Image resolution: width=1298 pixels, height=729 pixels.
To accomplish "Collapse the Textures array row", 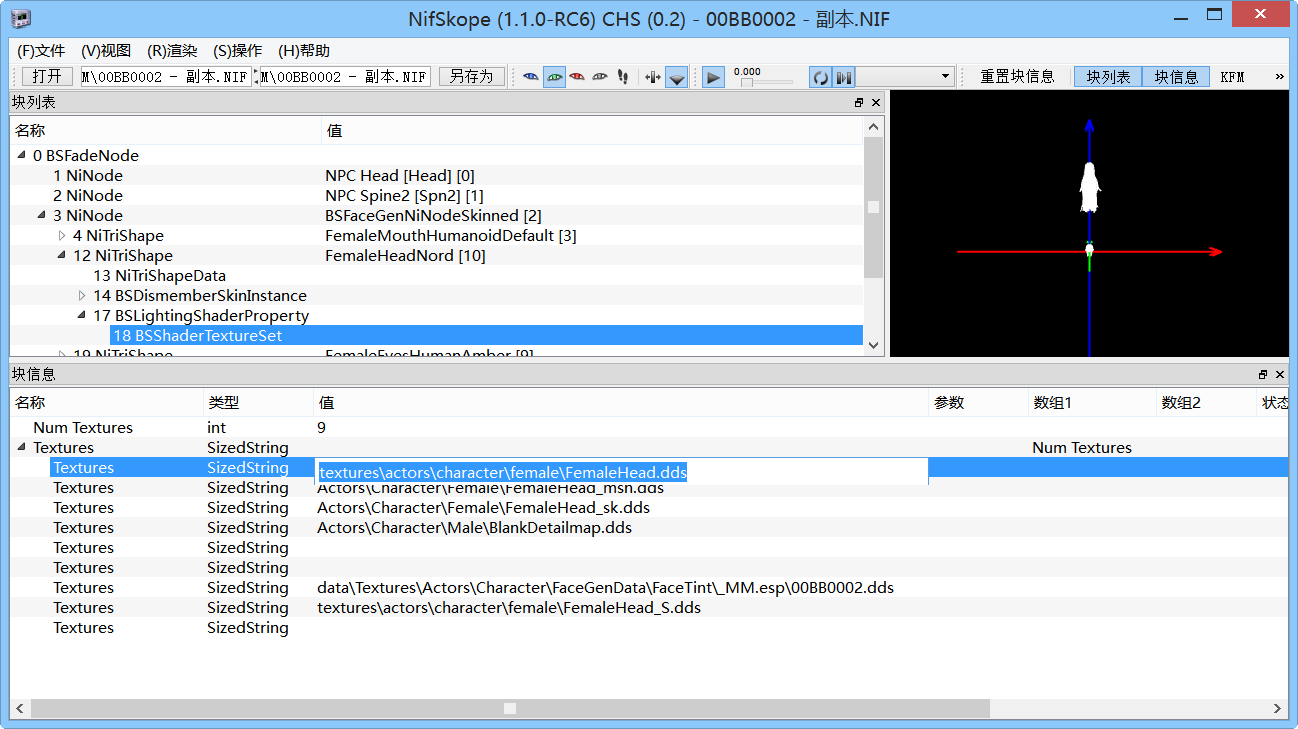I will 22,448.
